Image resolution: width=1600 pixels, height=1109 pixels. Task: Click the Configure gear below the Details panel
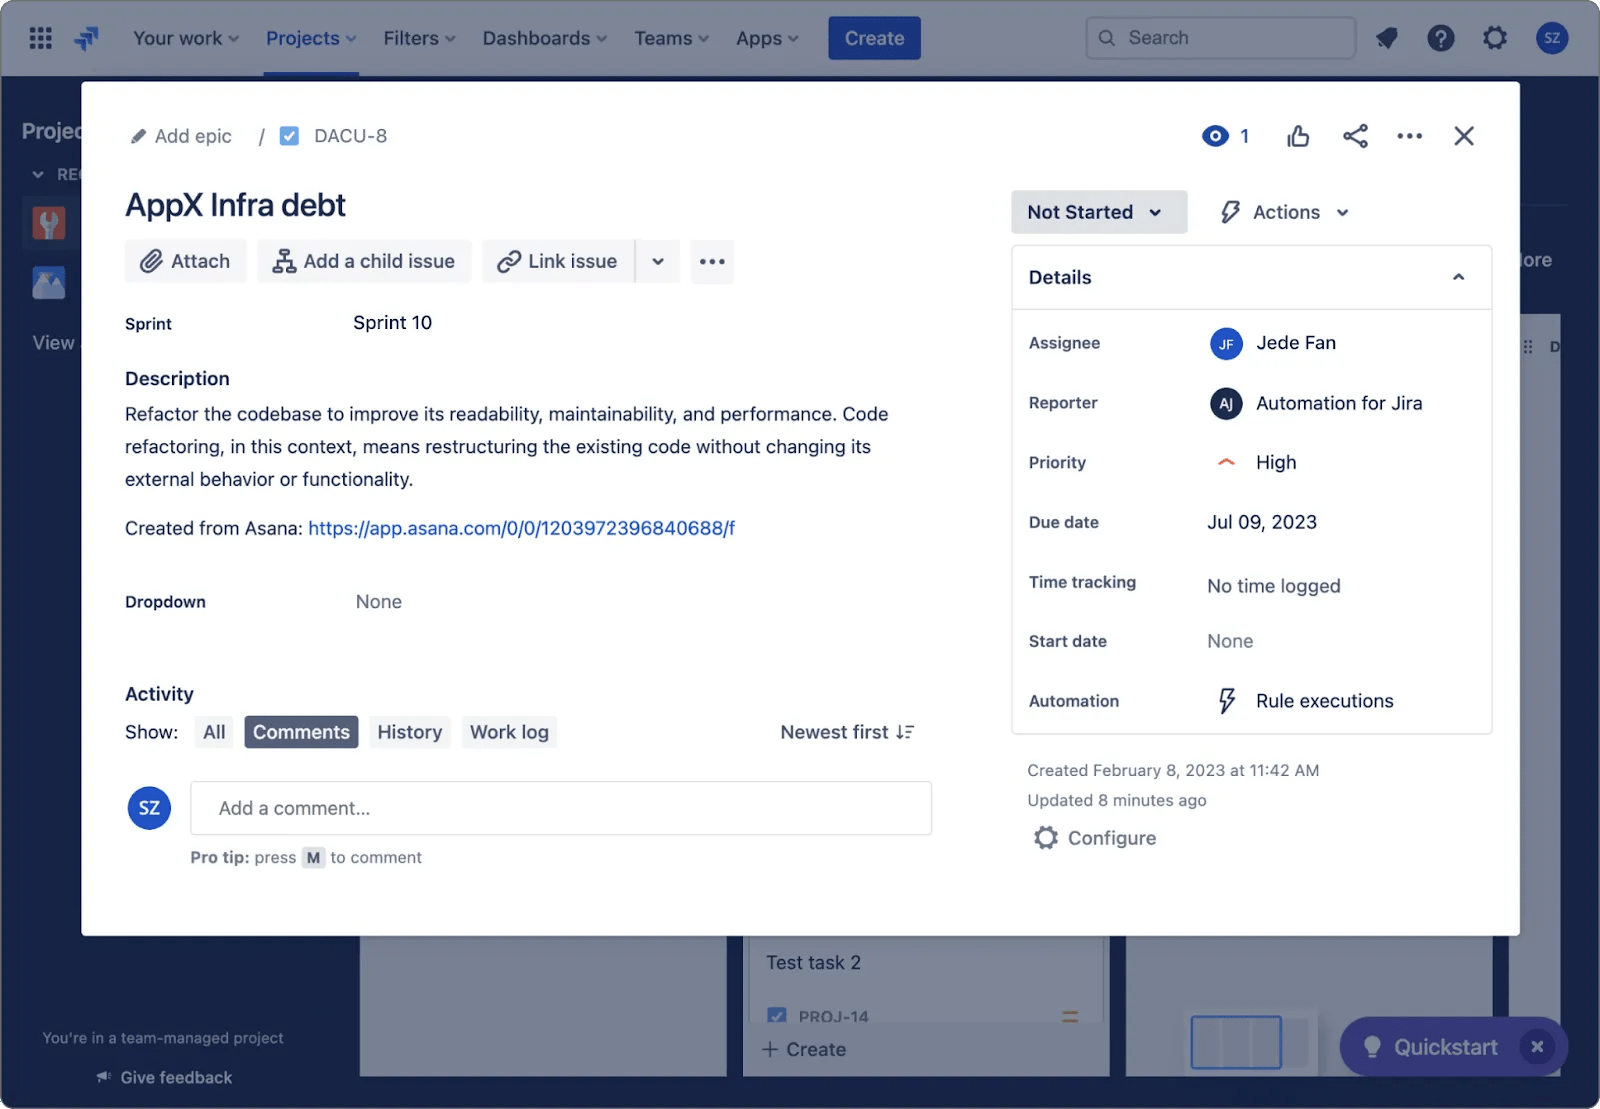(1045, 838)
